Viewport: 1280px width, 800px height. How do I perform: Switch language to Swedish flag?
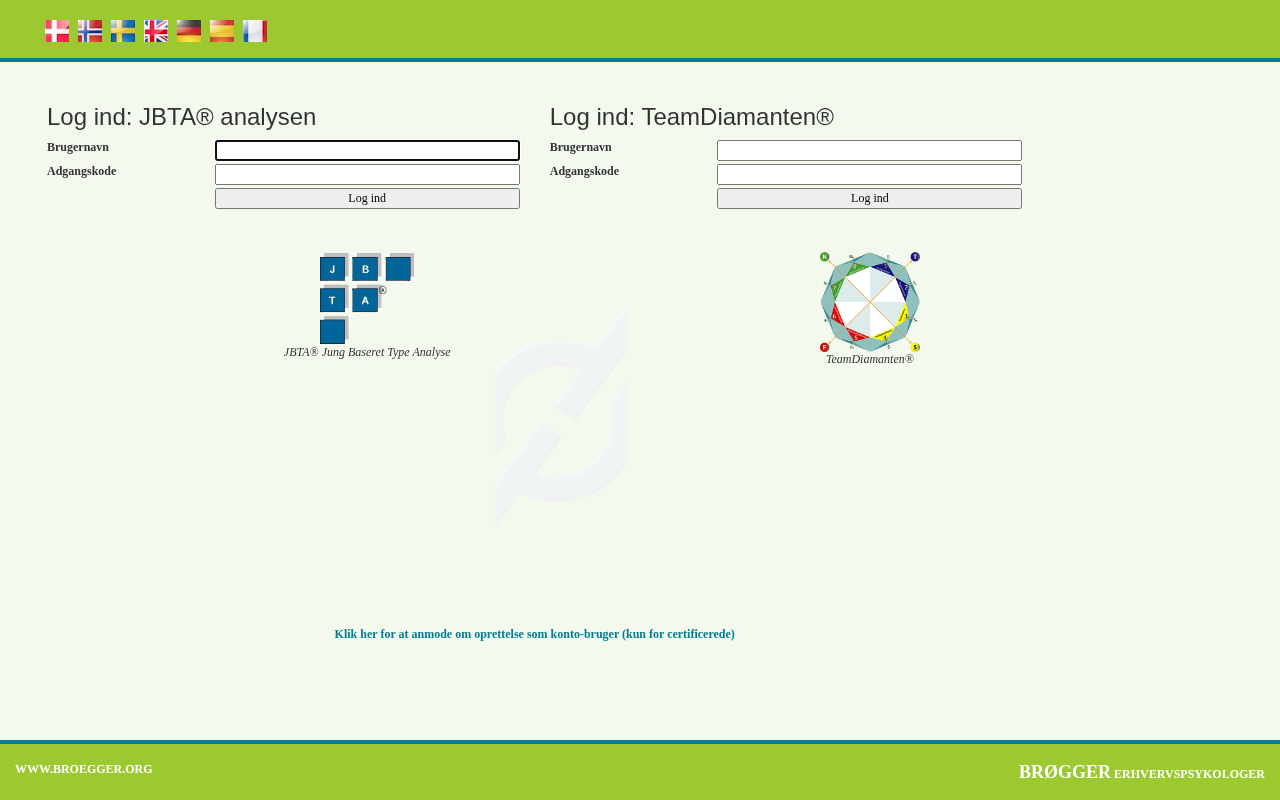click(x=123, y=31)
